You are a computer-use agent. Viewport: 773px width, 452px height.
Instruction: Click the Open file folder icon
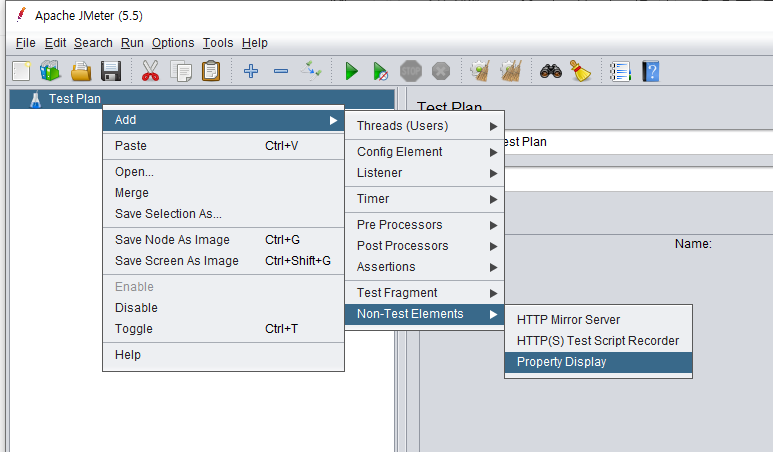coord(81,71)
